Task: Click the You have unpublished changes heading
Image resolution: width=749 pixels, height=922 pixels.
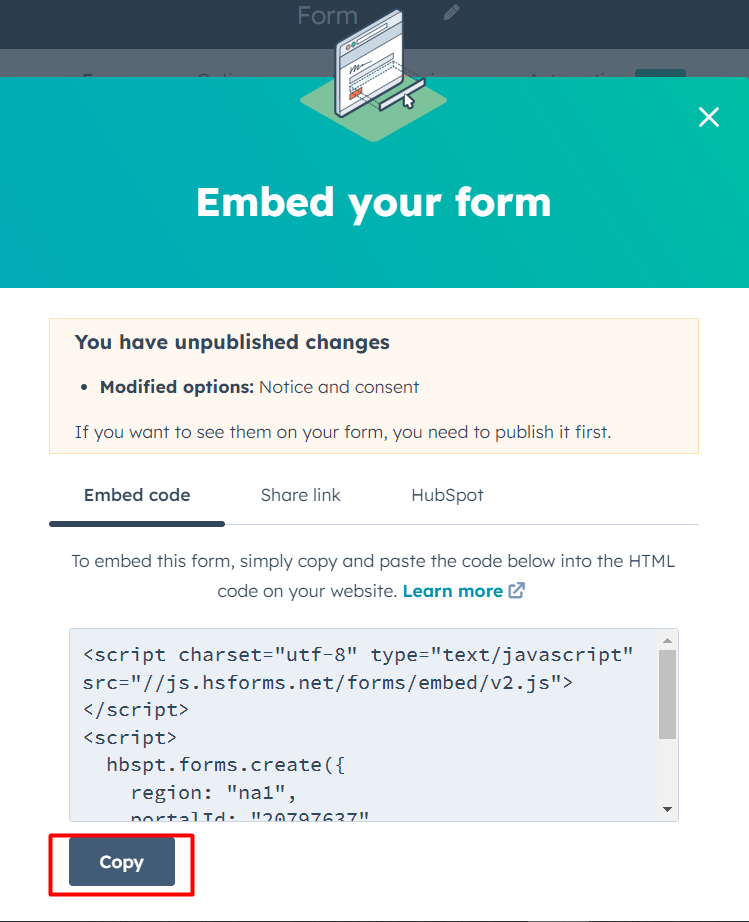Action: (232, 342)
